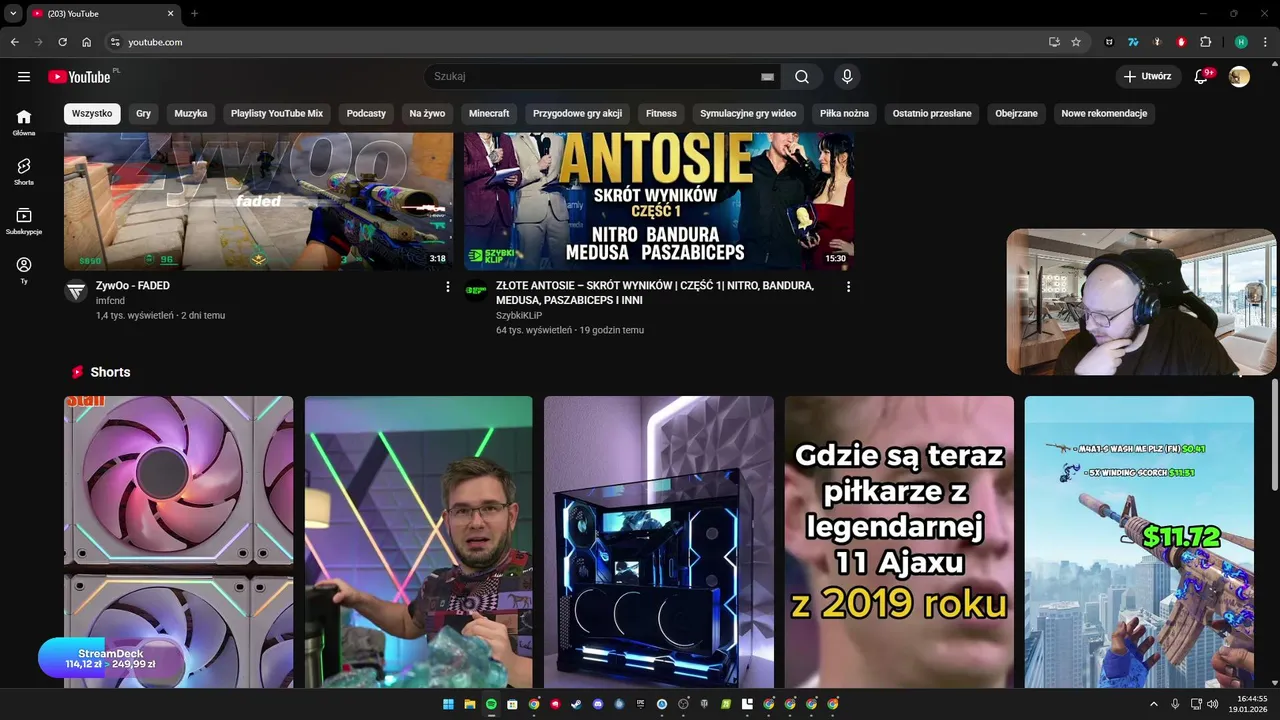Select the Na żywo filter chip
This screenshot has height=720, width=1280.
tap(427, 114)
